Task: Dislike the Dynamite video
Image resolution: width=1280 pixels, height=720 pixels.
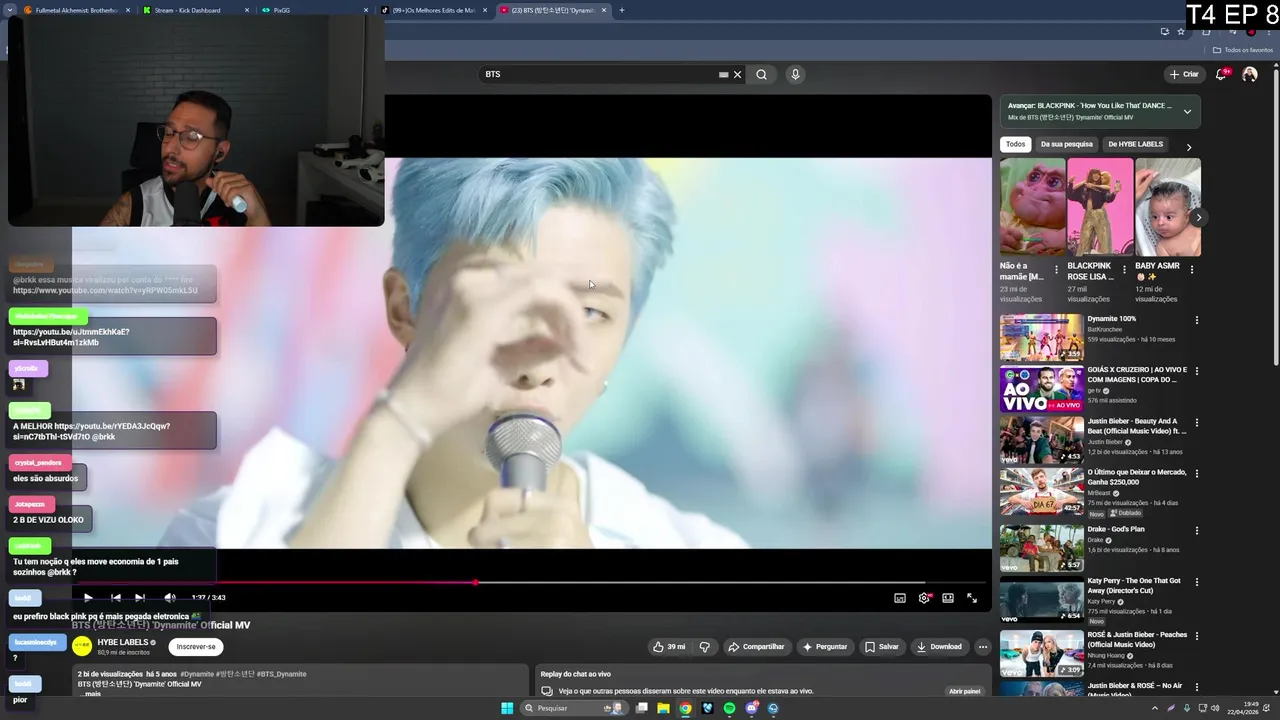Action: (704, 647)
